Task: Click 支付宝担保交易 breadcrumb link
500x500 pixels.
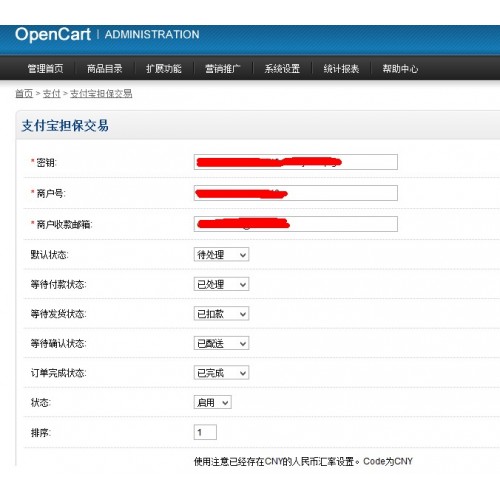Action: coord(101,94)
